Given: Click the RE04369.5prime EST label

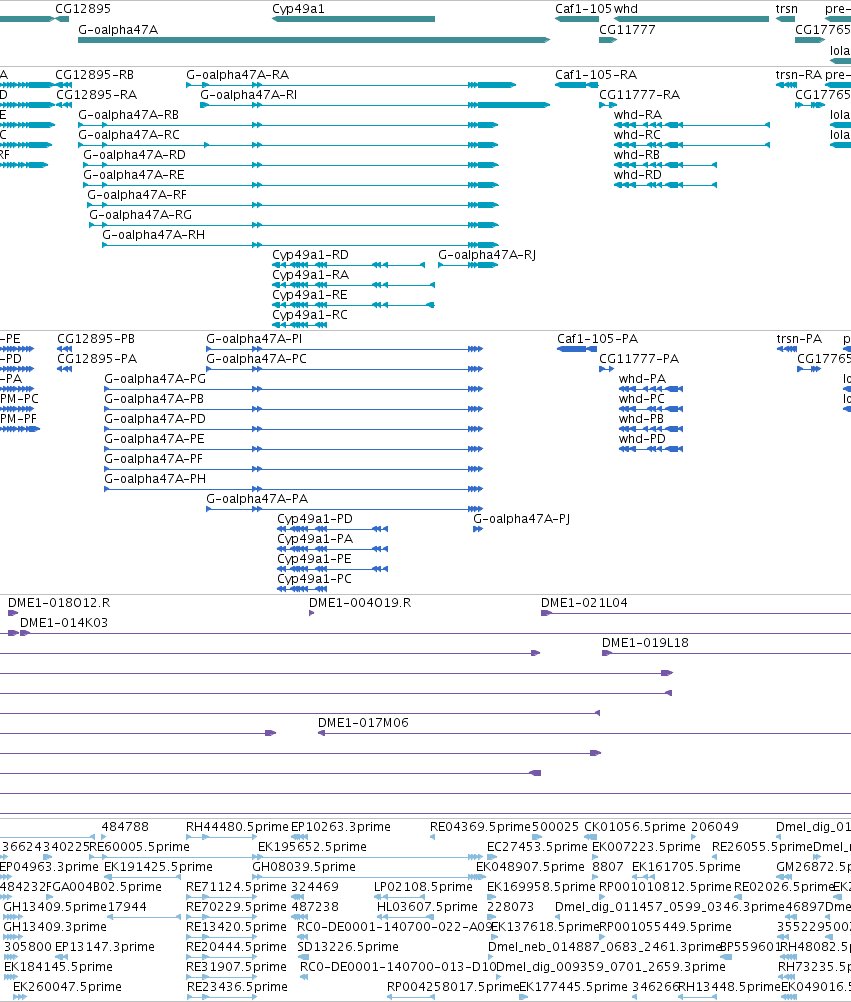Looking at the screenshot, I should (480, 827).
